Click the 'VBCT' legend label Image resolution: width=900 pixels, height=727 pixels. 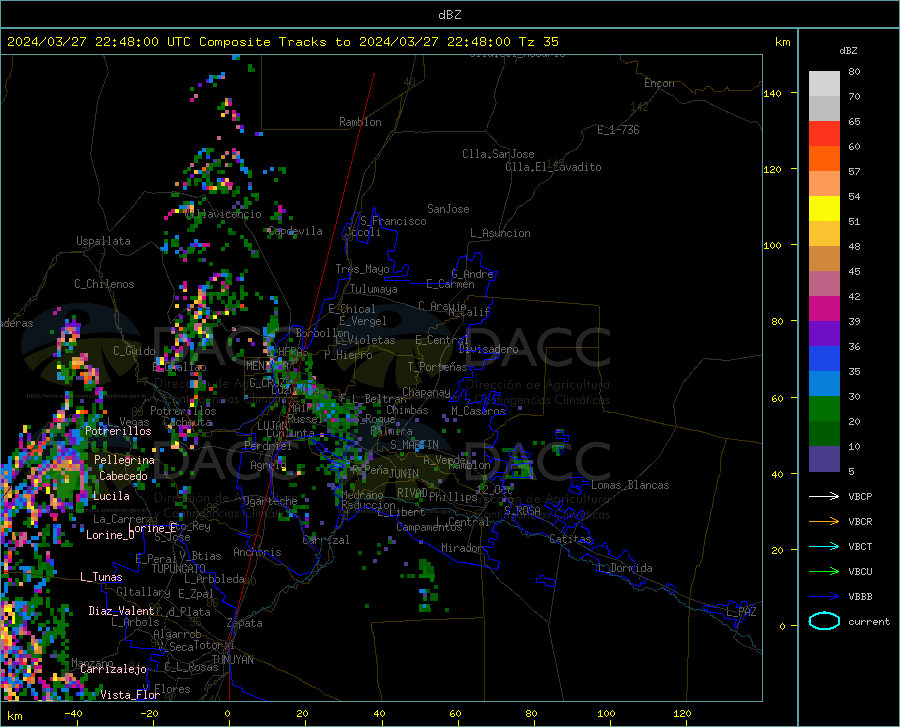[x=860, y=546]
